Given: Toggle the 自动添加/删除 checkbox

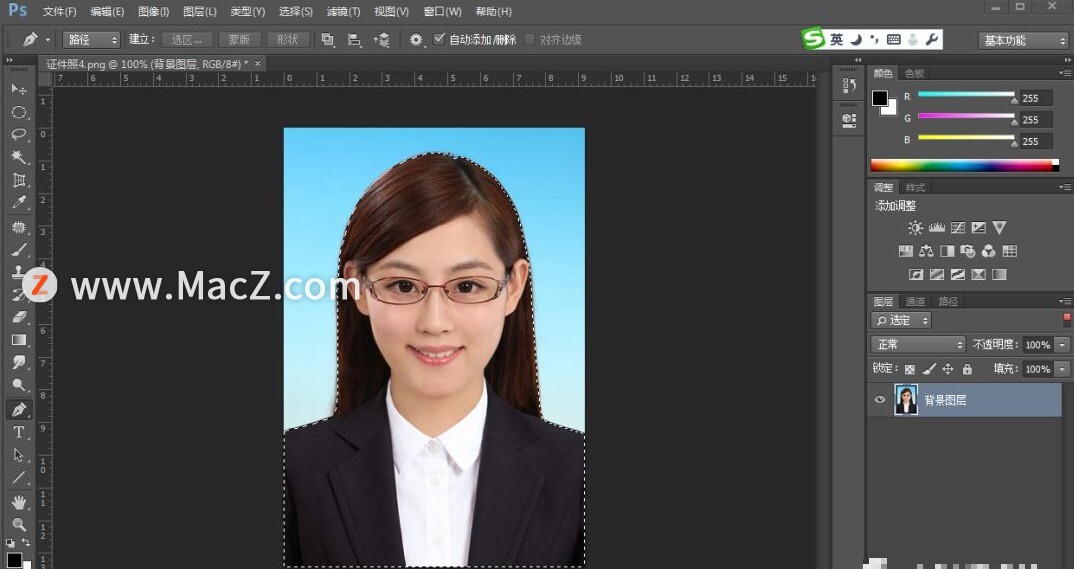Looking at the screenshot, I should (x=439, y=39).
